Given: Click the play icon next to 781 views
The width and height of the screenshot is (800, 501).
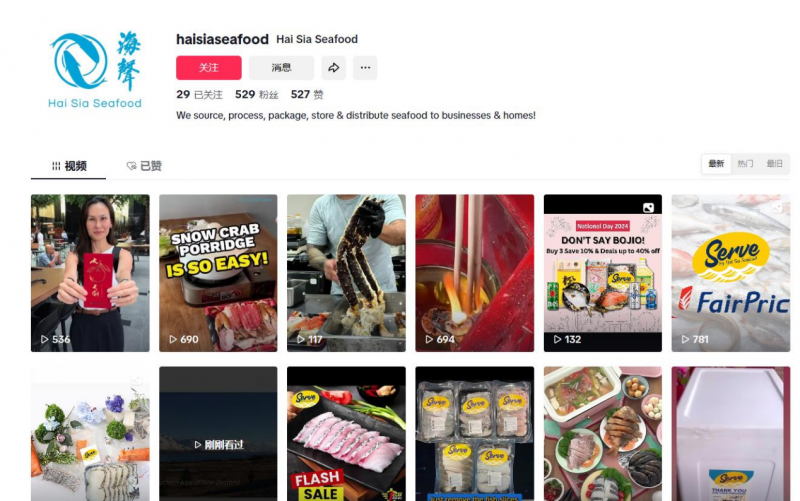Looking at the screenshot, I should [685, 339].
